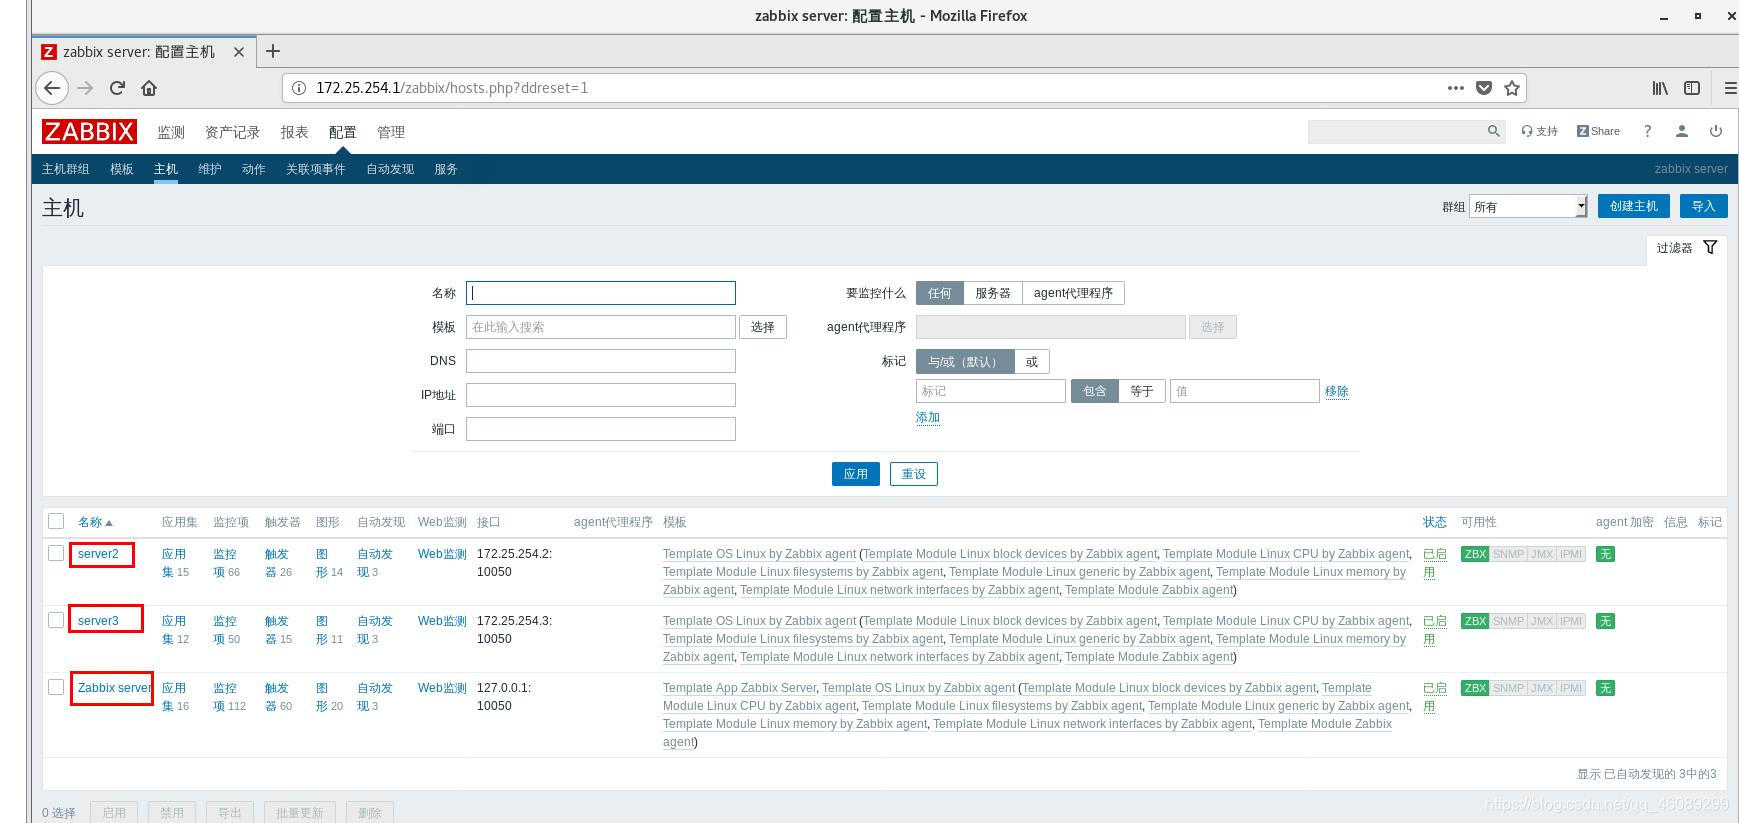The height and width of the screenshot is (823, 1739).
Task: Click the Zabbix search magnifier icon
Action: pos(1494,131)
